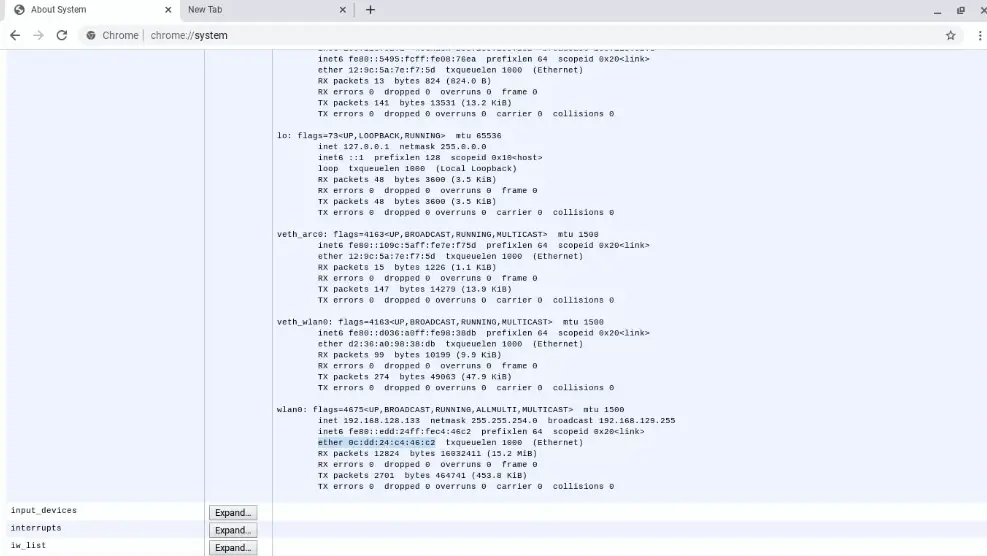Click veth_arc0 RX packets 15 line
The height and width of the screenshot is (556, 987).
point(407,267)
